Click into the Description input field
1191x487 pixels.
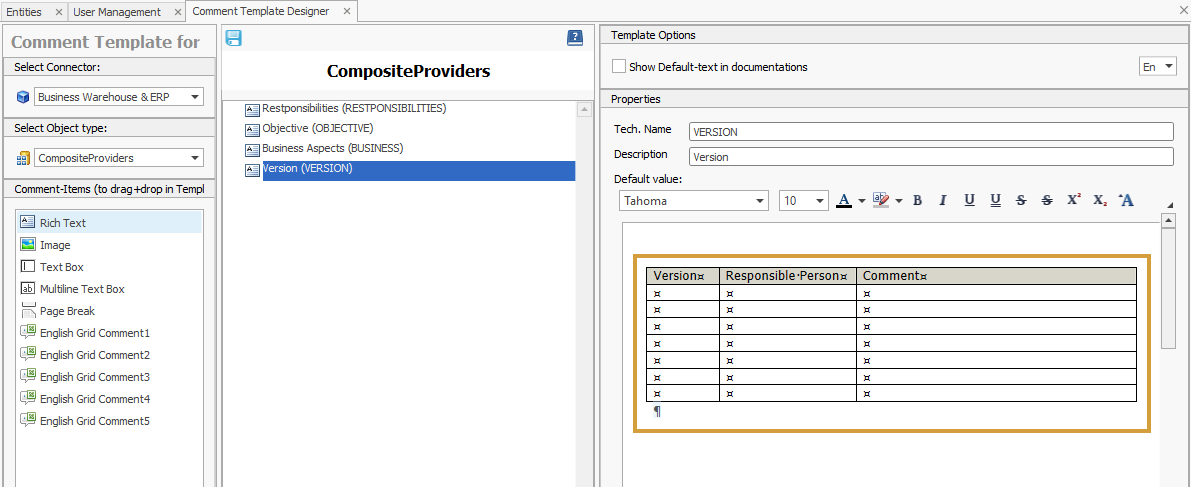point(930,157)
